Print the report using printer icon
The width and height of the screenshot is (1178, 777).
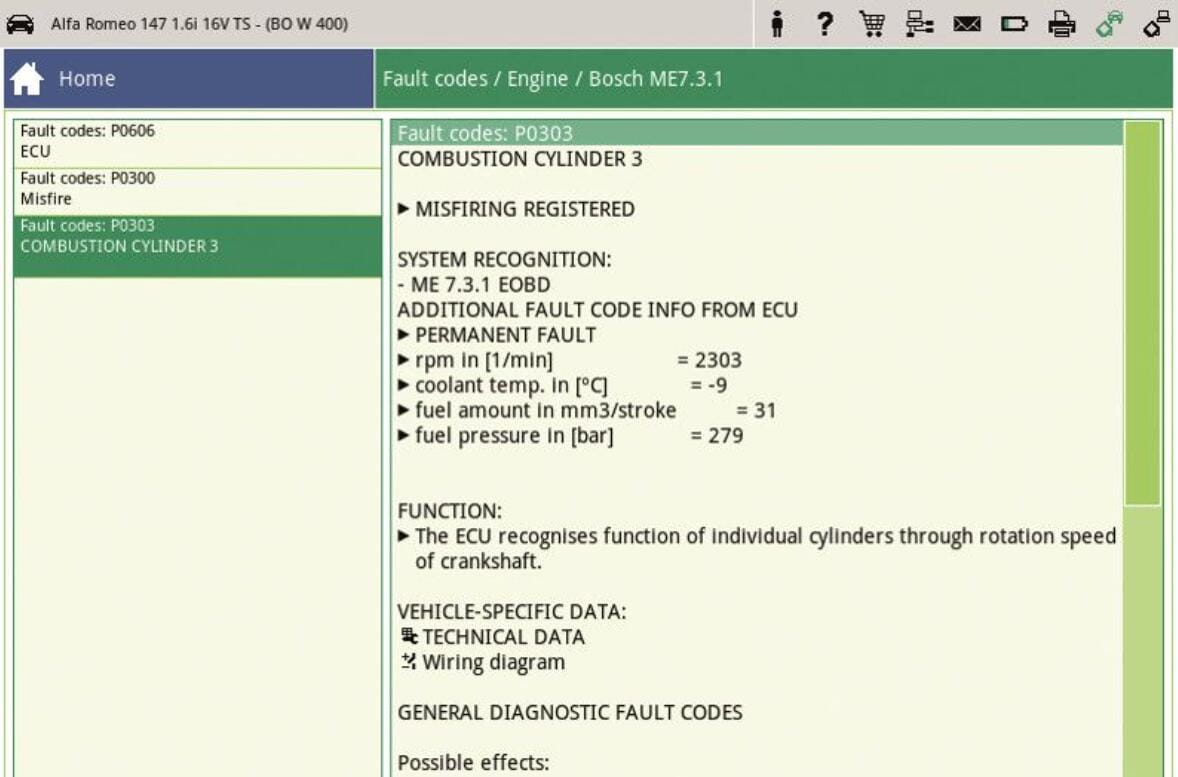point(1060,24)
